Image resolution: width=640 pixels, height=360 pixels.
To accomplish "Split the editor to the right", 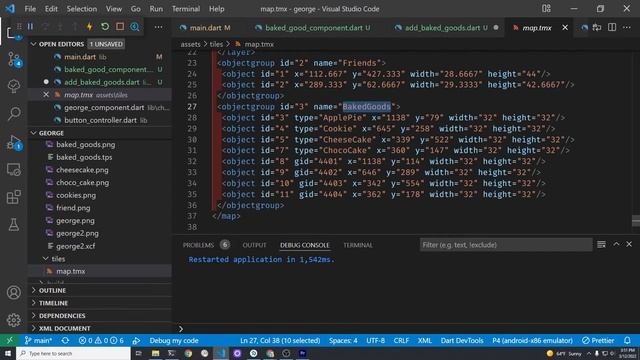I will click(x=612, y=27).
